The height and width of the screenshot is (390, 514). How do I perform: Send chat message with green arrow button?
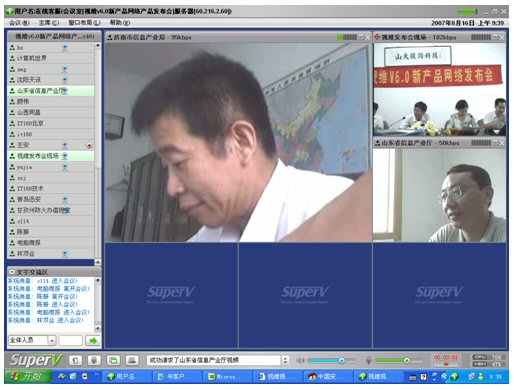click(93, 340)
